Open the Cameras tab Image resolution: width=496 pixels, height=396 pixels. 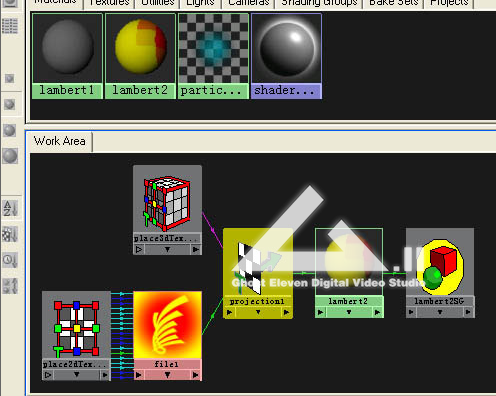click(249, 3)
